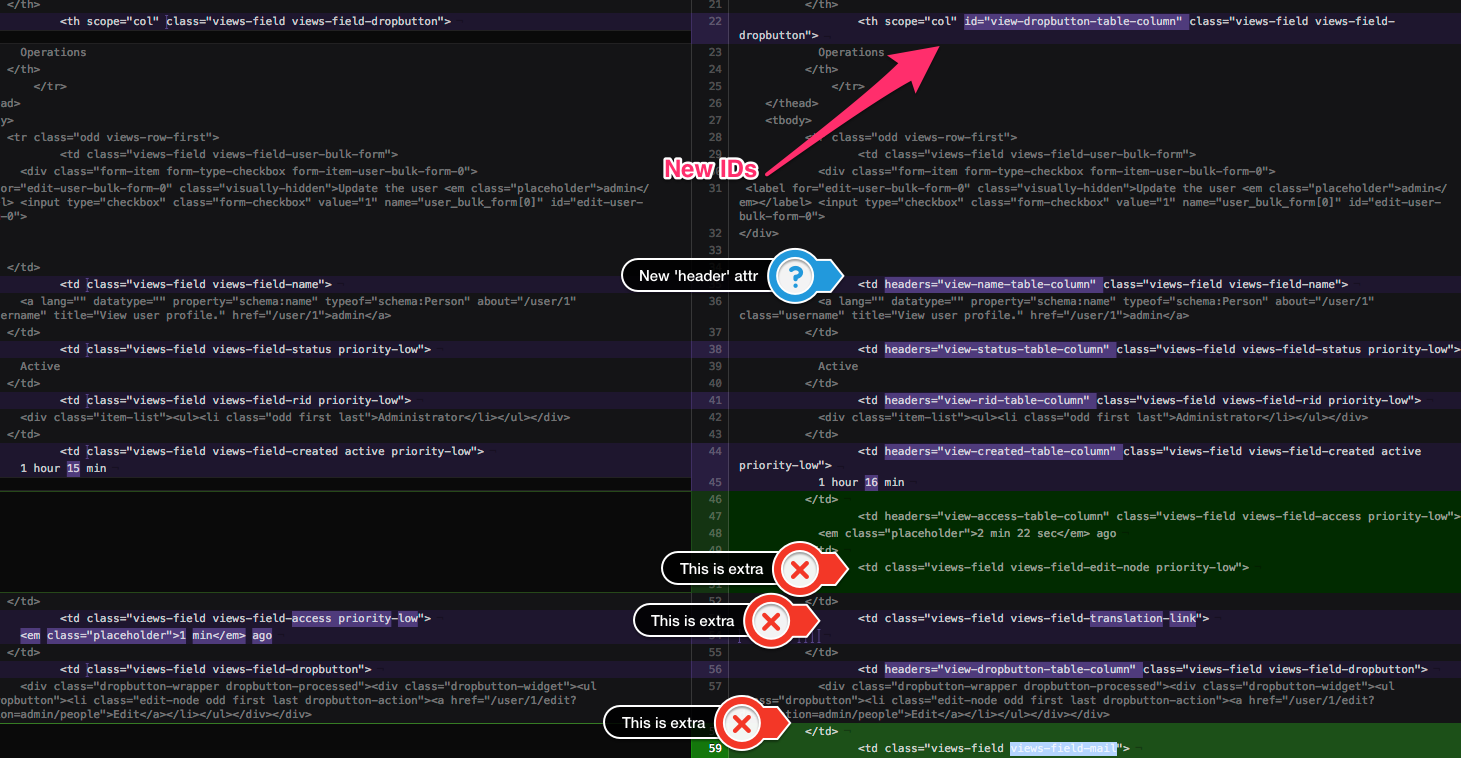Click the highlighted id="view-dropbutton-table-column" attribute on line 22
Image resolution: width=1461 pixels, height=758 pixels.
point(1075,20)
